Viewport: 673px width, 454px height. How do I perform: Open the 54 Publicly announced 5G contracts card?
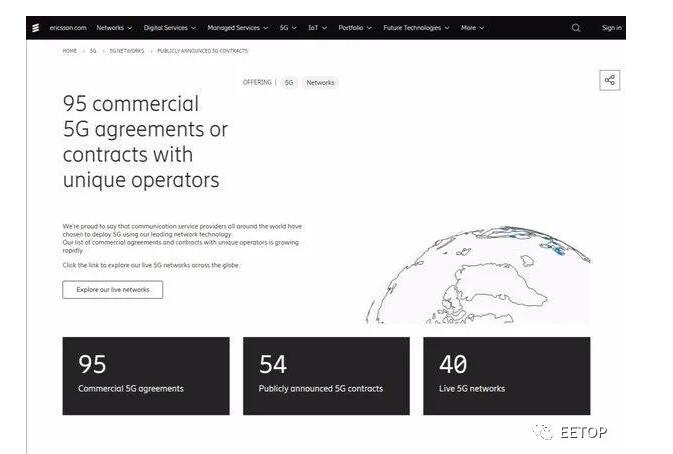(326, 375)
